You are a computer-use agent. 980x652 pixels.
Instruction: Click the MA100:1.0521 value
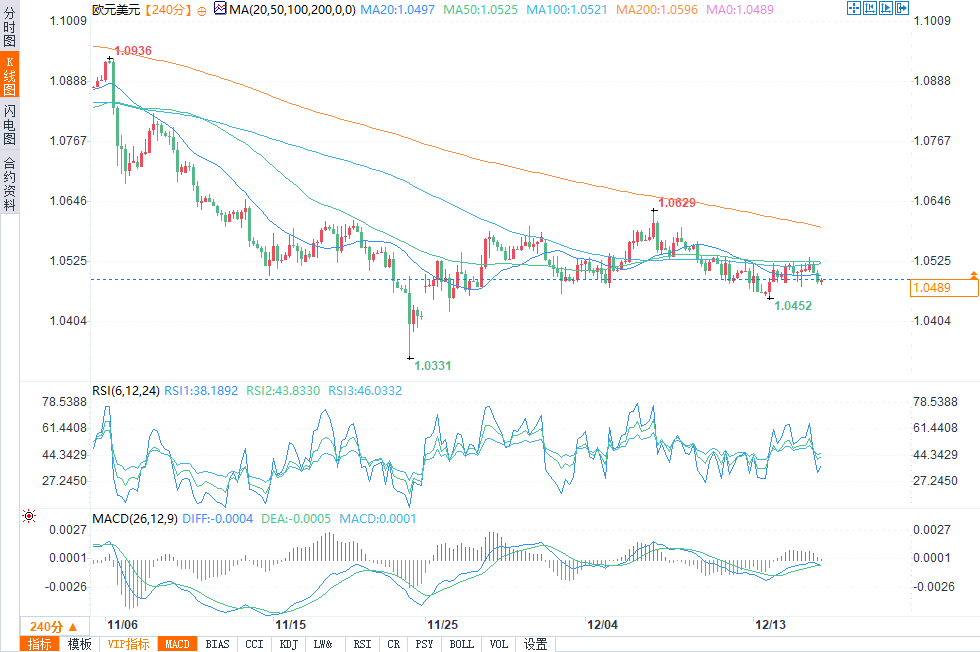click(567, 10)
